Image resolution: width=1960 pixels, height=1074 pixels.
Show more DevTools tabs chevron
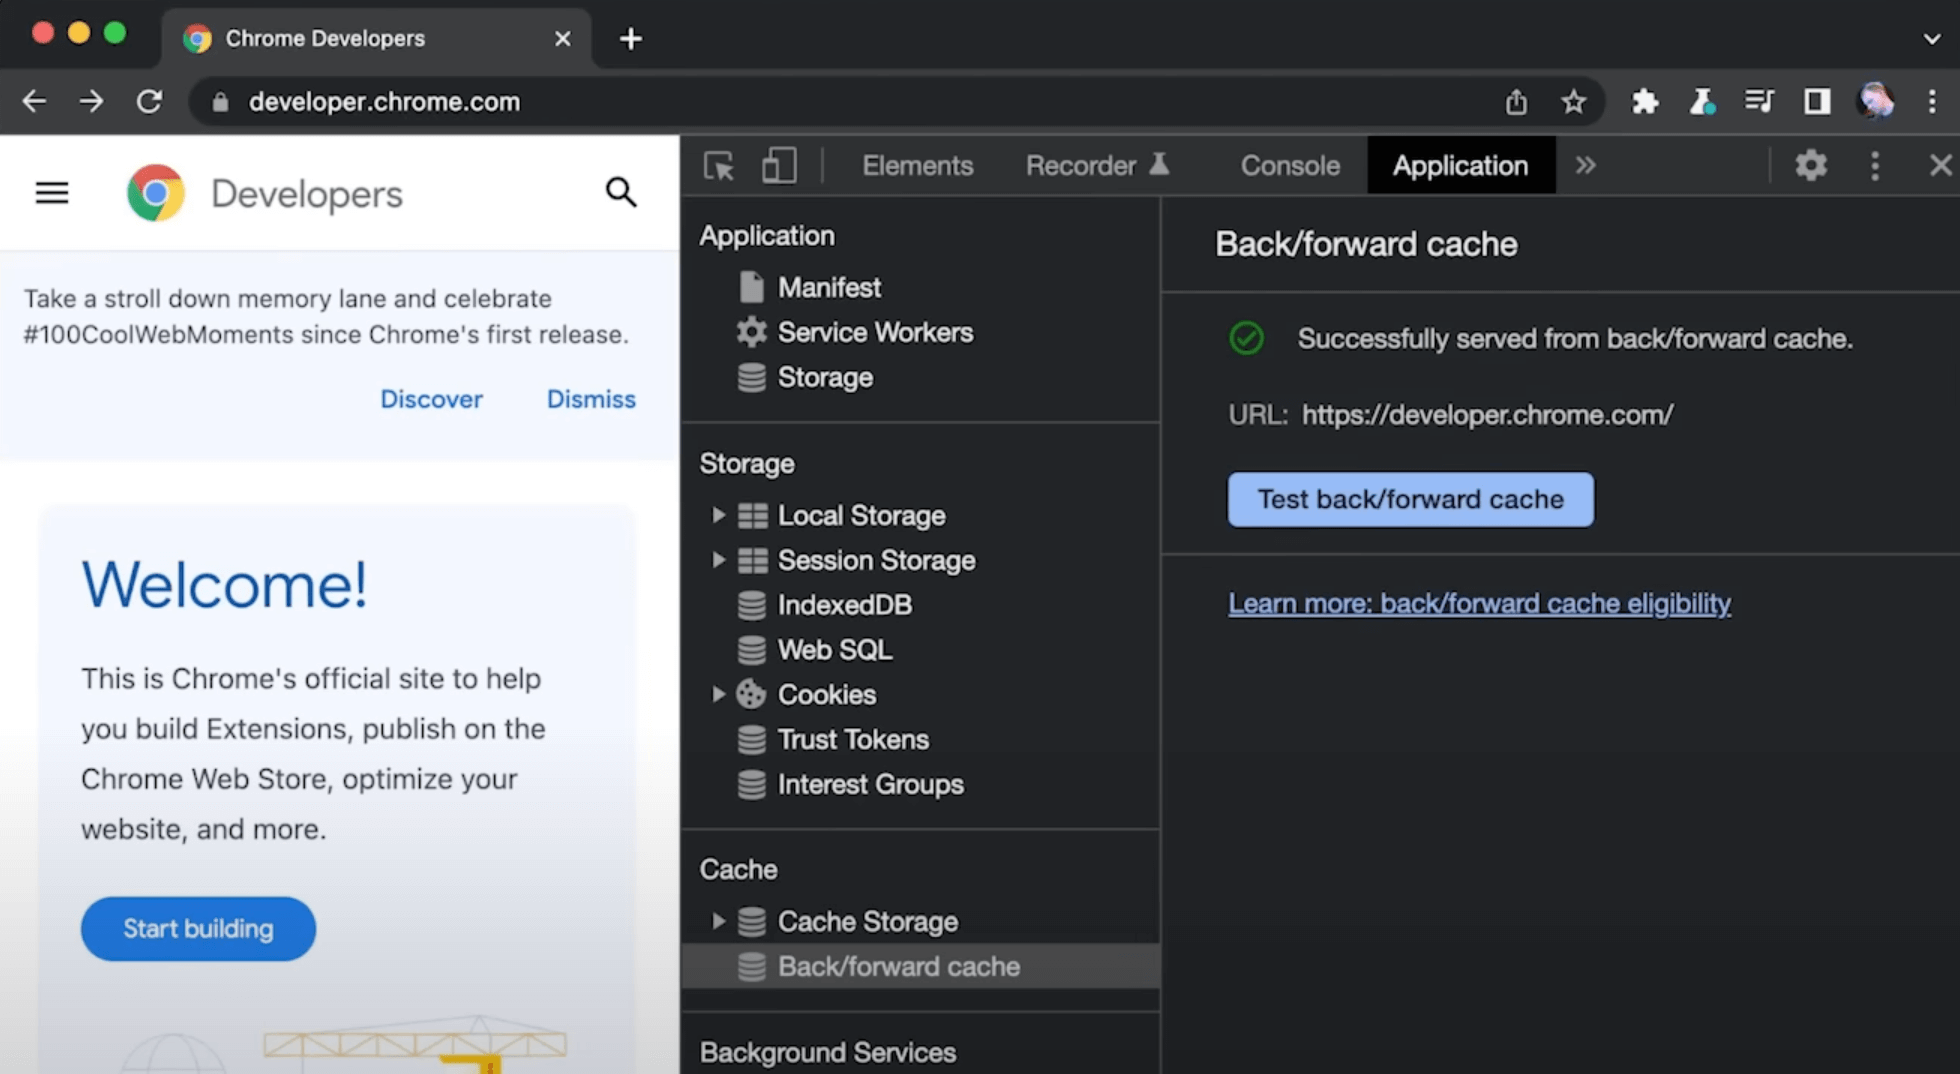(x=1585, y=165)
